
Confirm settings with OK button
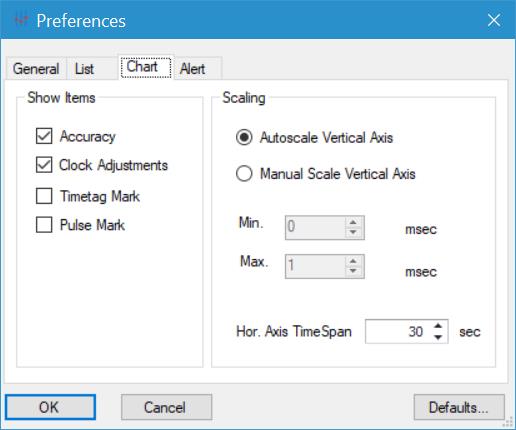click(50, 407)
